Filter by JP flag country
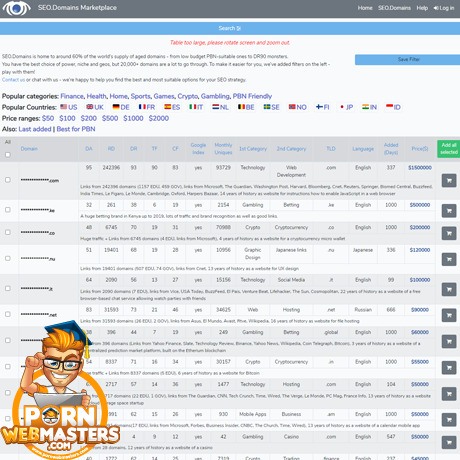The image size is (460, 460). [346, 107]
